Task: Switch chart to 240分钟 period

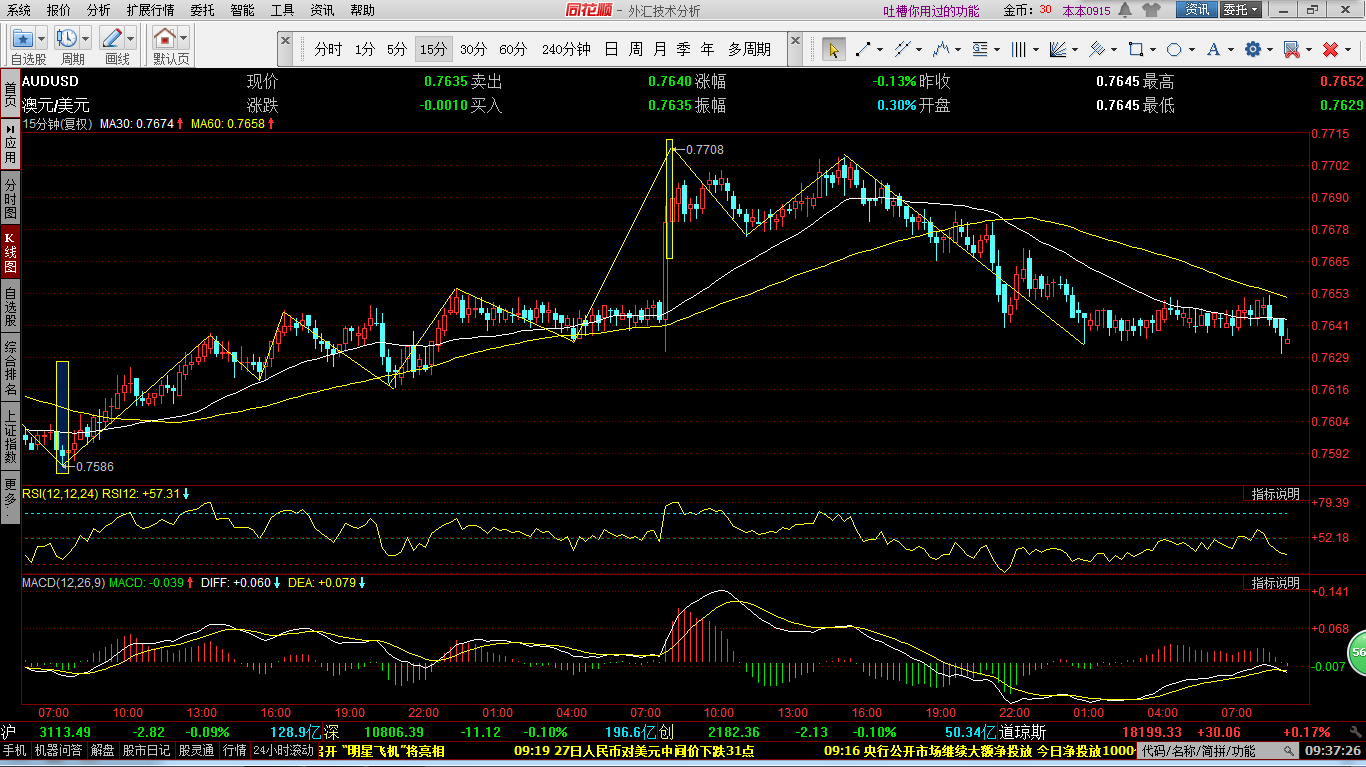Action: [x=566, y=49]
